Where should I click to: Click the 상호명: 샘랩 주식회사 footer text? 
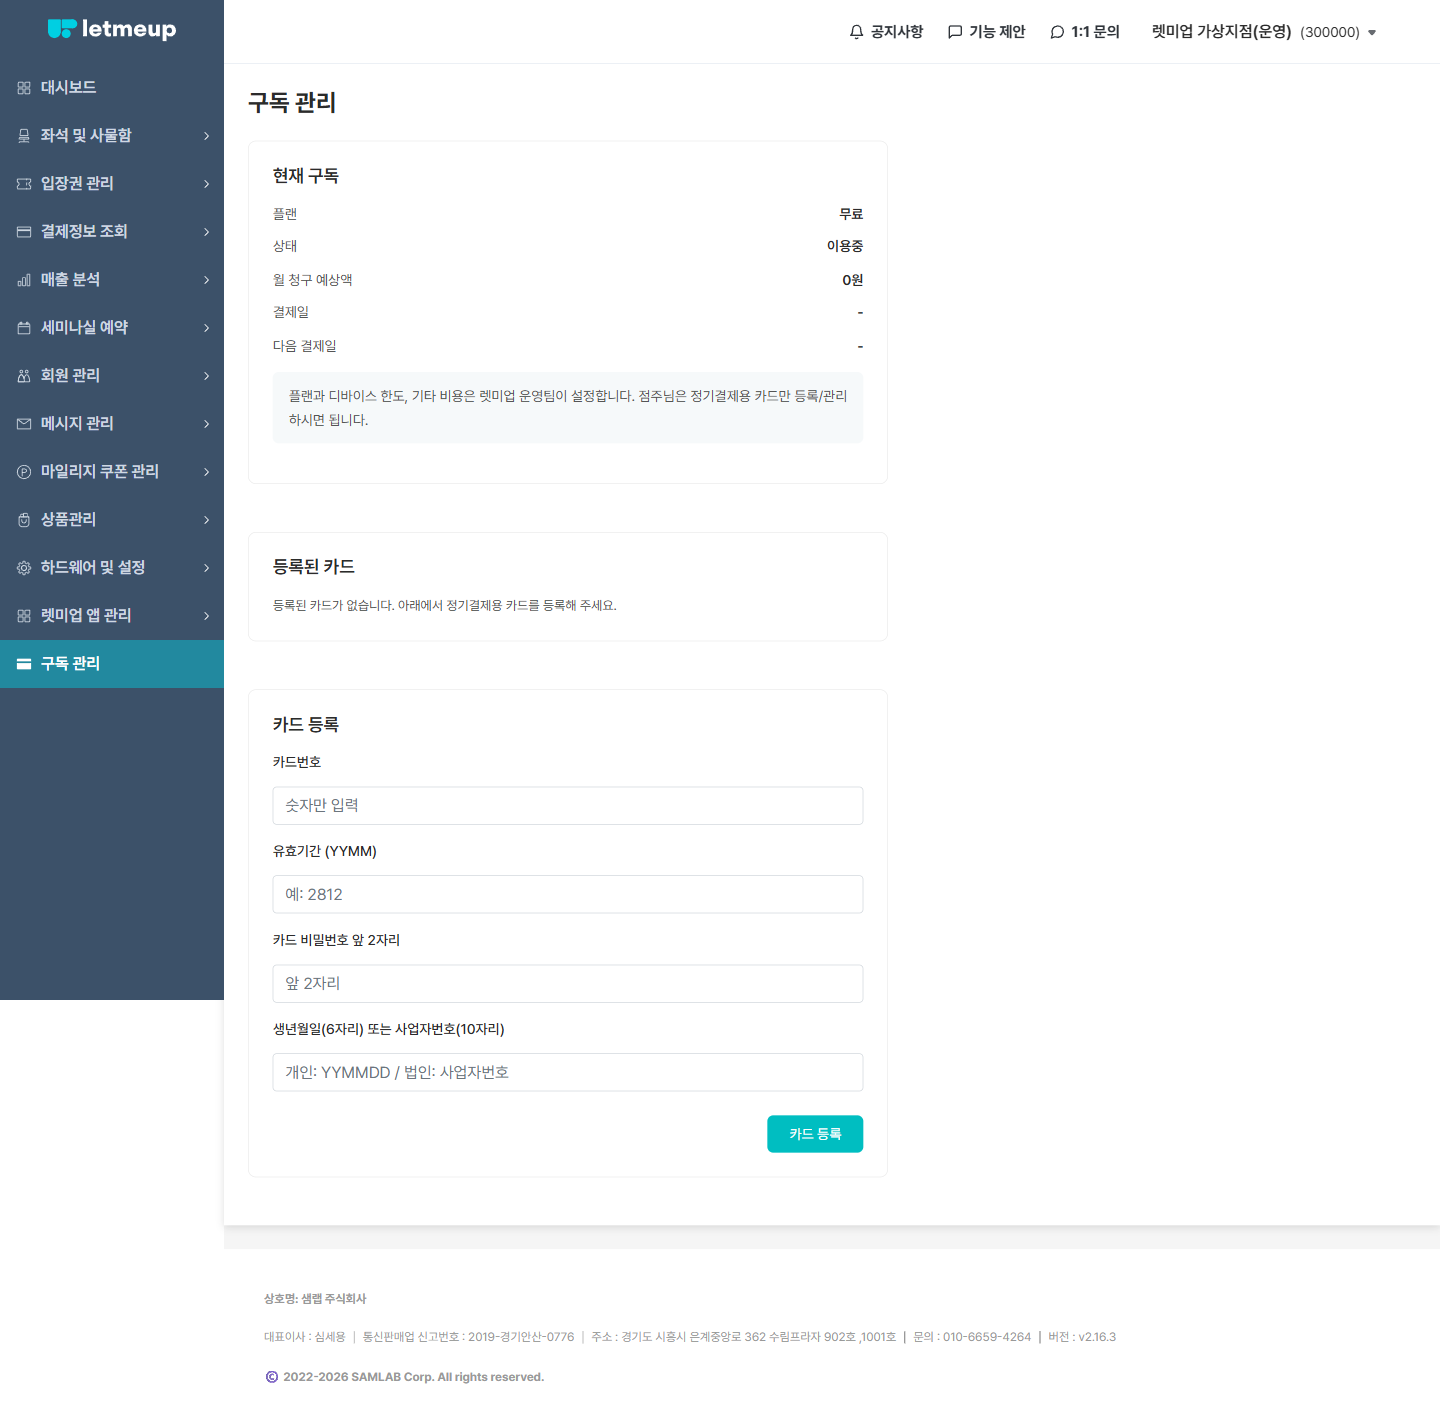click(x=315, y=1299)
